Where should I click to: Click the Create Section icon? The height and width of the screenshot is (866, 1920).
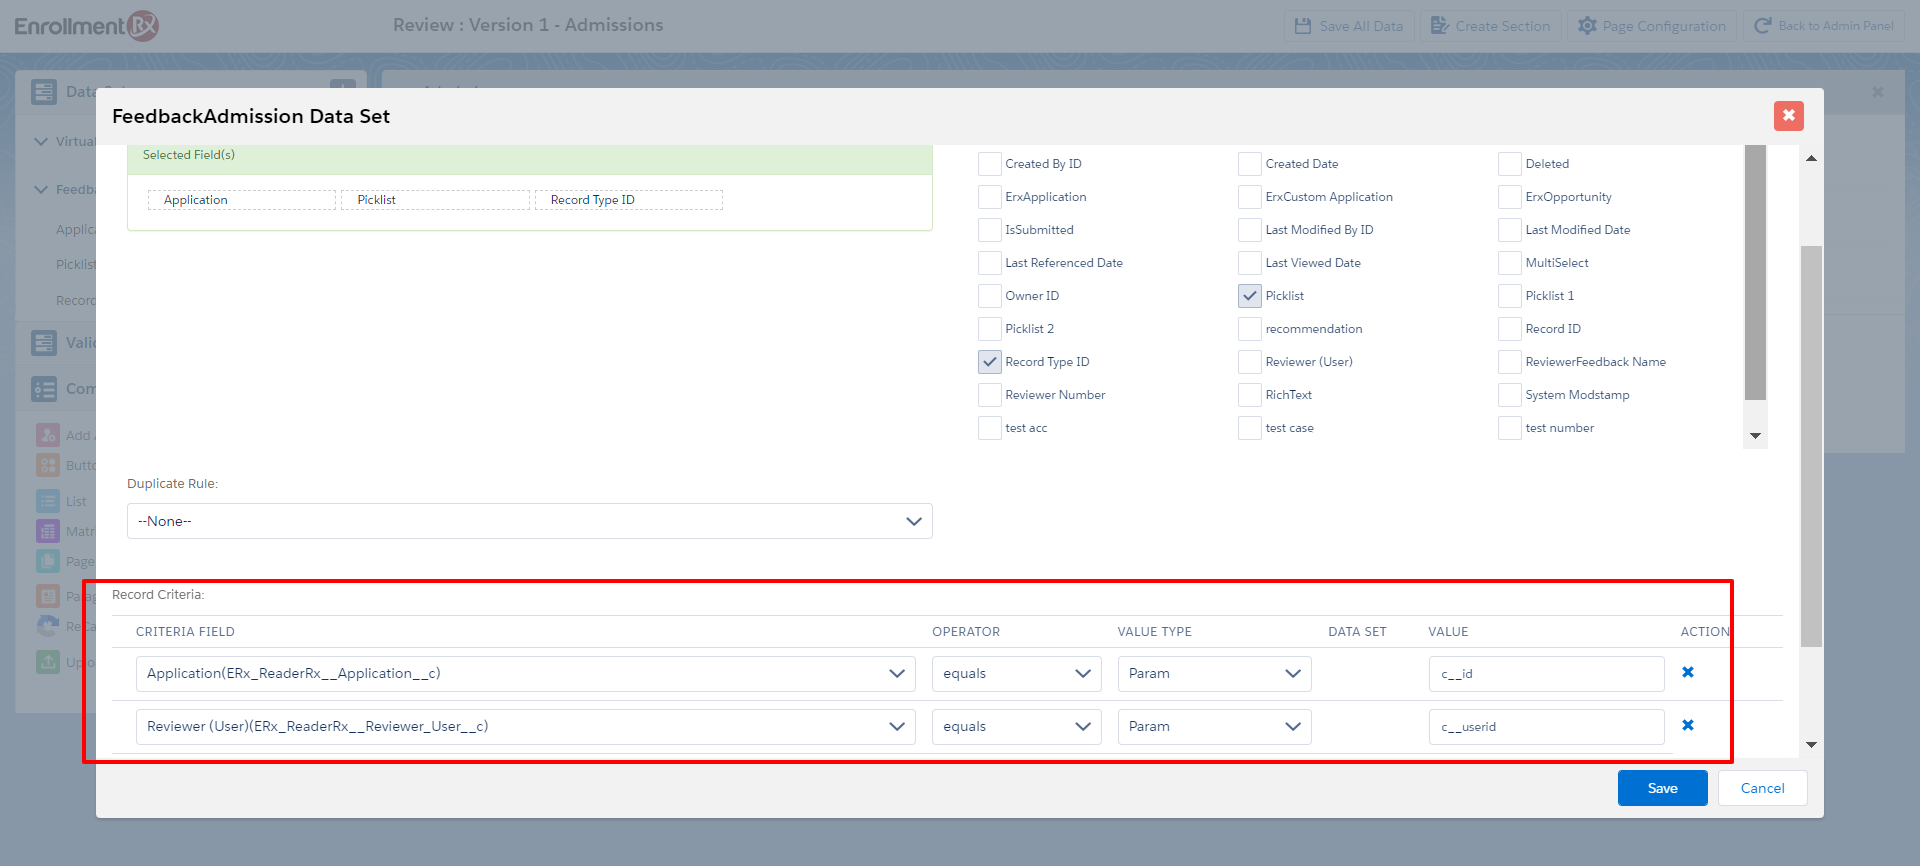tap(1439, 26)
